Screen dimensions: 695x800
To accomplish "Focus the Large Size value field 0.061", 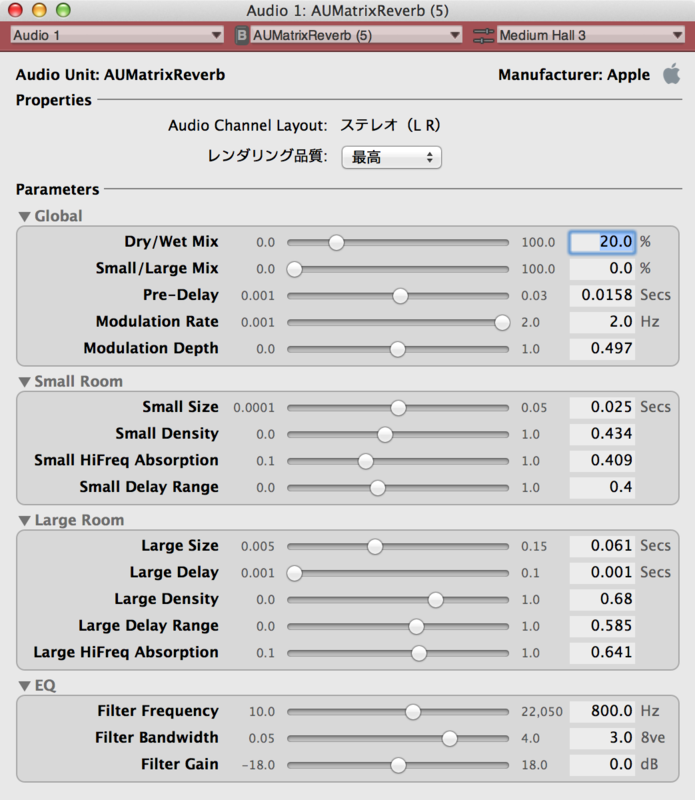I will pyautogui.click(x=602, y=546).
